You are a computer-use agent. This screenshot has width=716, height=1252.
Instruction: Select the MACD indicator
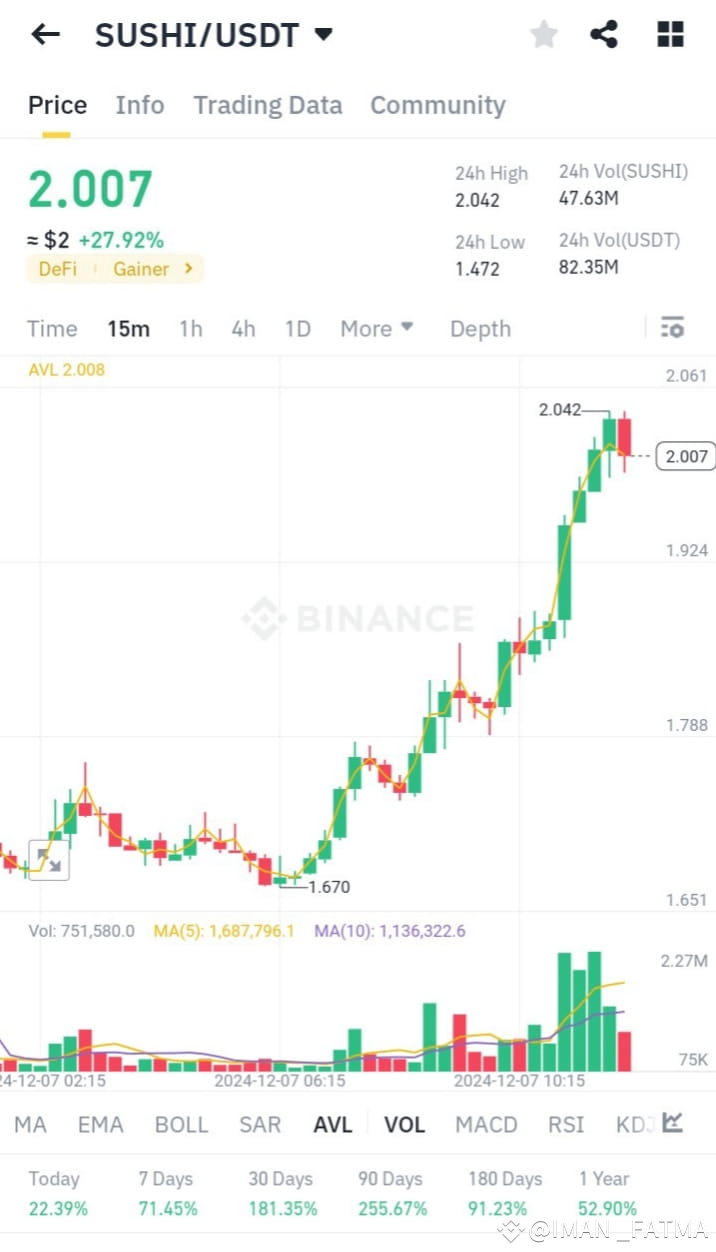pos(486,1124)
